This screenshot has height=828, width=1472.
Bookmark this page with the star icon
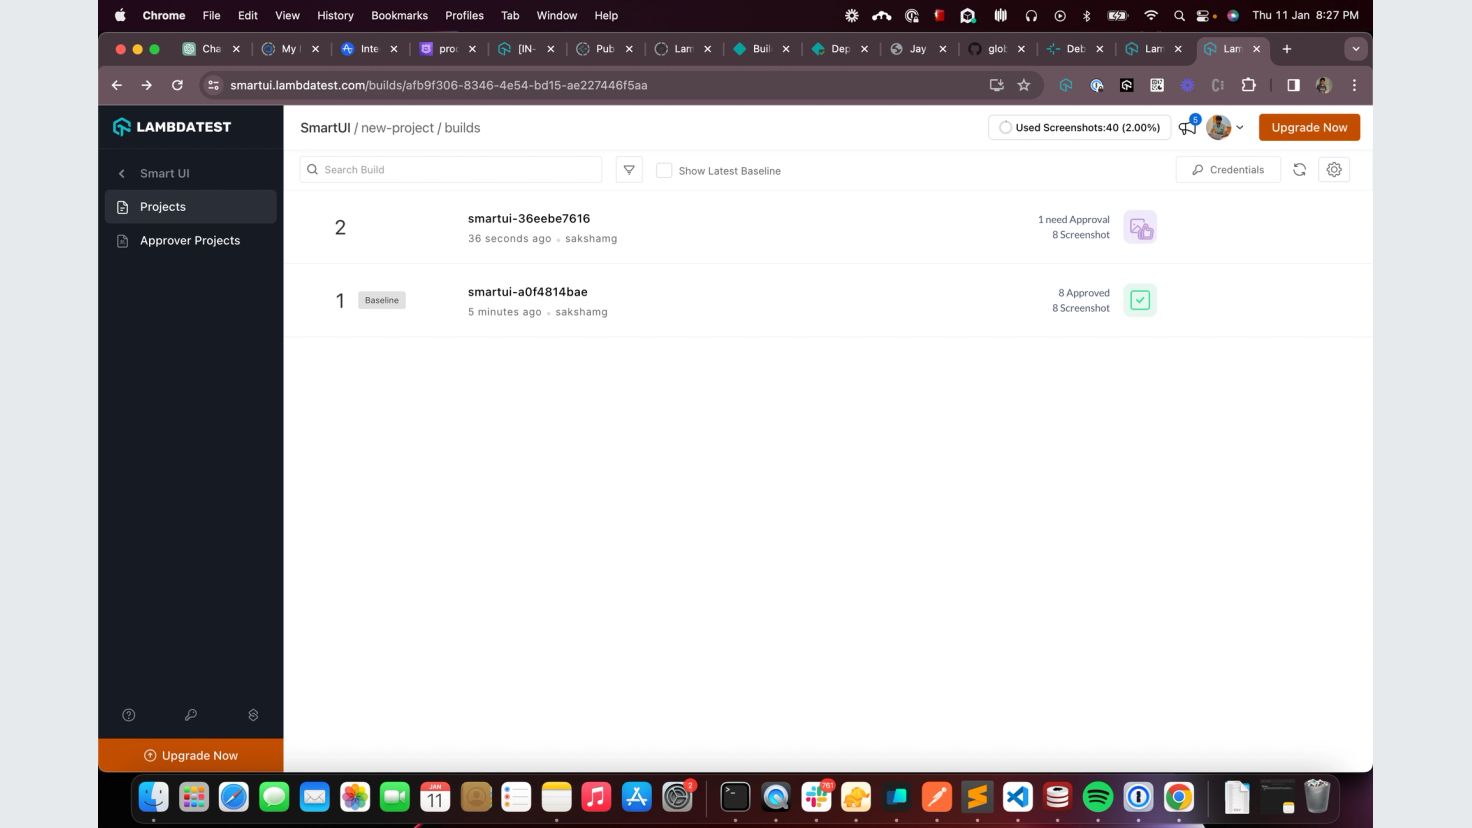(x=1024, y=85)
